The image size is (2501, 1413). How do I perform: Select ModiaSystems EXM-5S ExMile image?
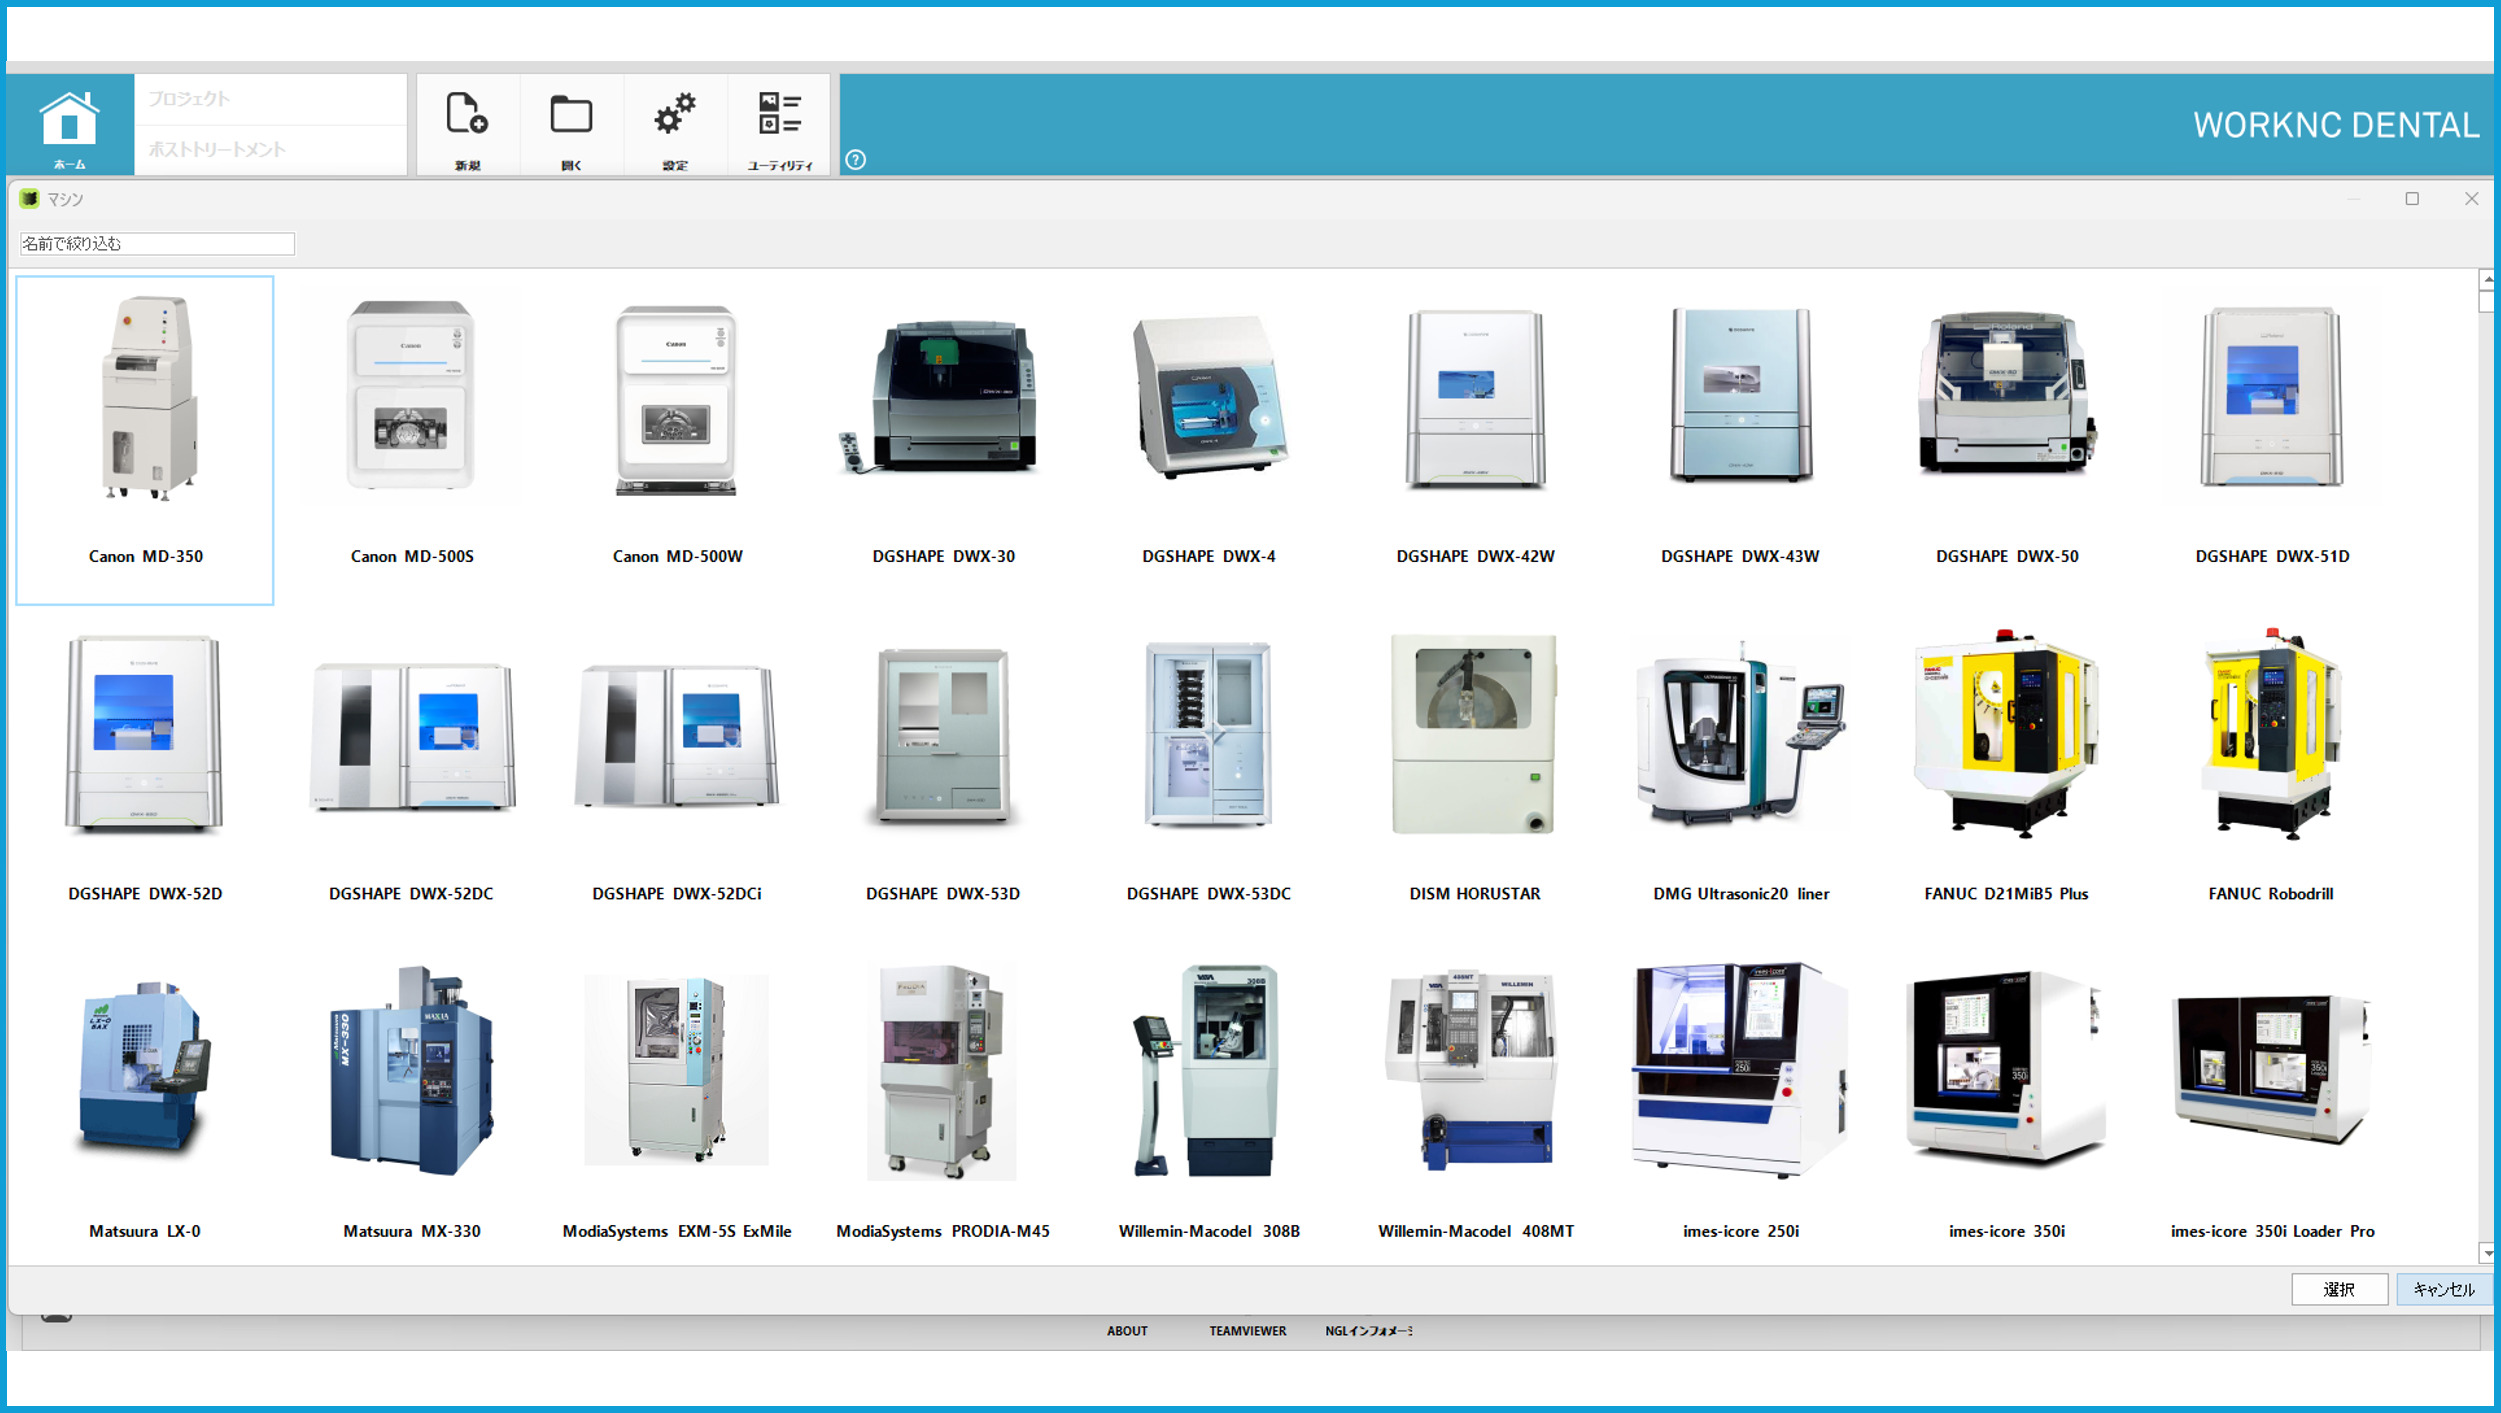pos(677,1071)
